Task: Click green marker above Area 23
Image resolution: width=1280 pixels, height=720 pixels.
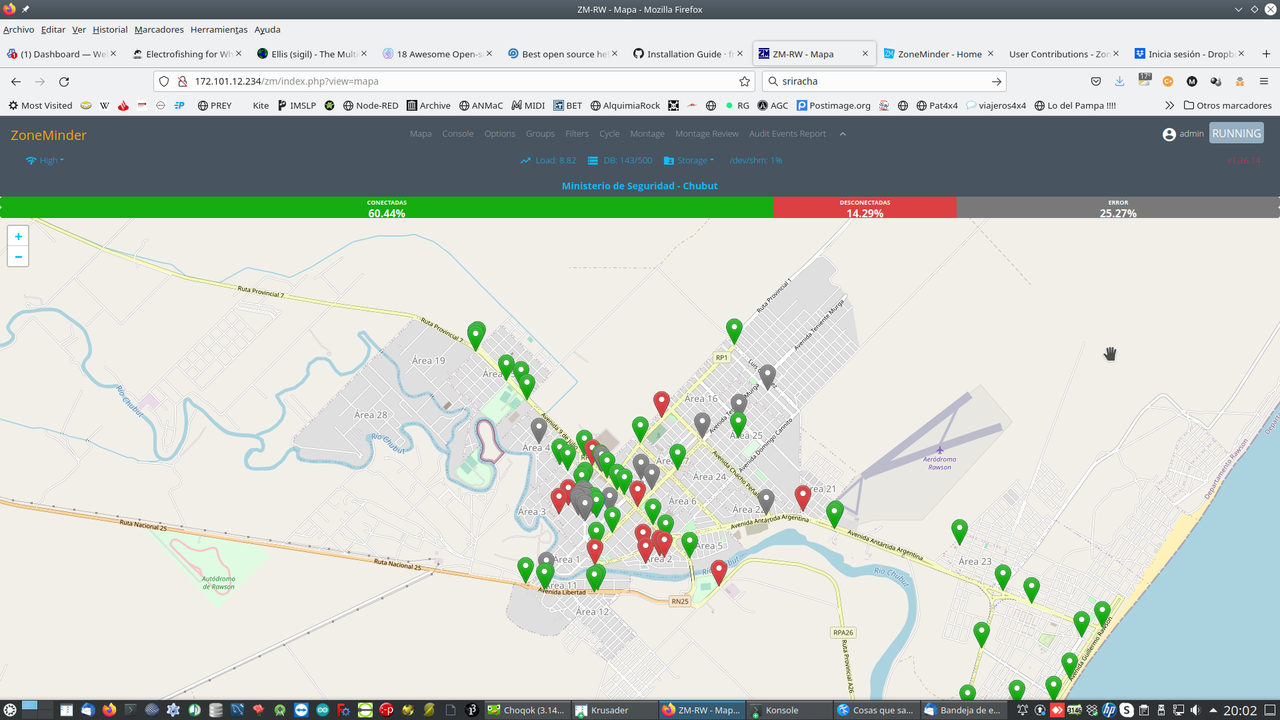Action: tap(959, 532)
